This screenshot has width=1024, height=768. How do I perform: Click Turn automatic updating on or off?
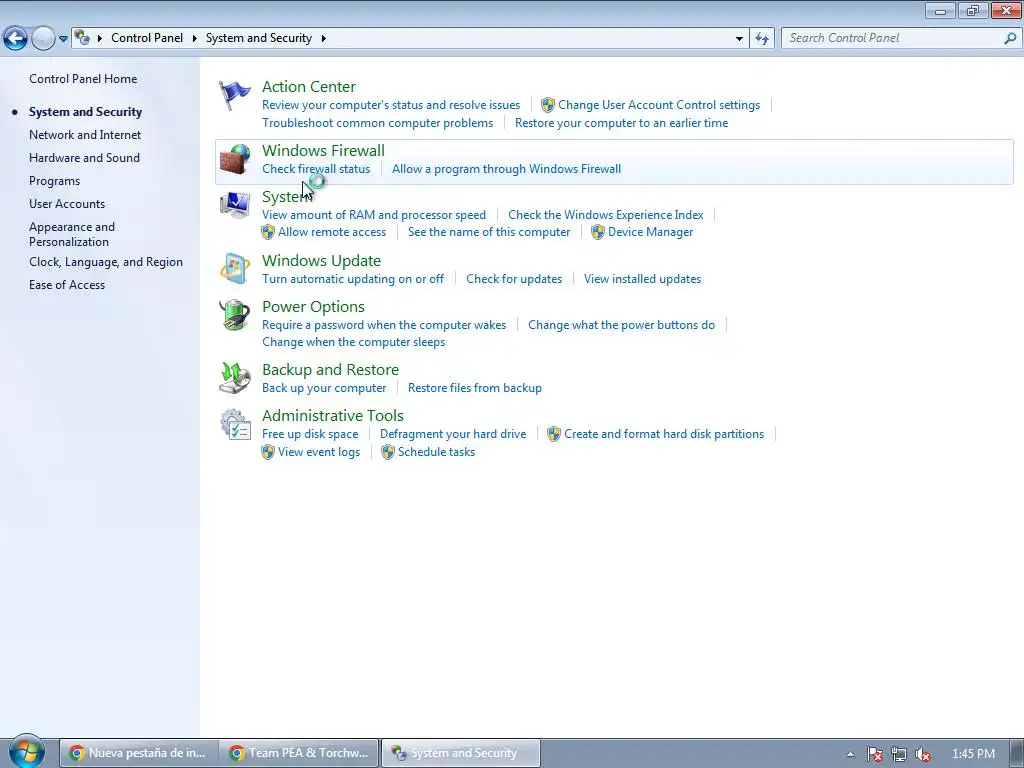click(353, 279)
